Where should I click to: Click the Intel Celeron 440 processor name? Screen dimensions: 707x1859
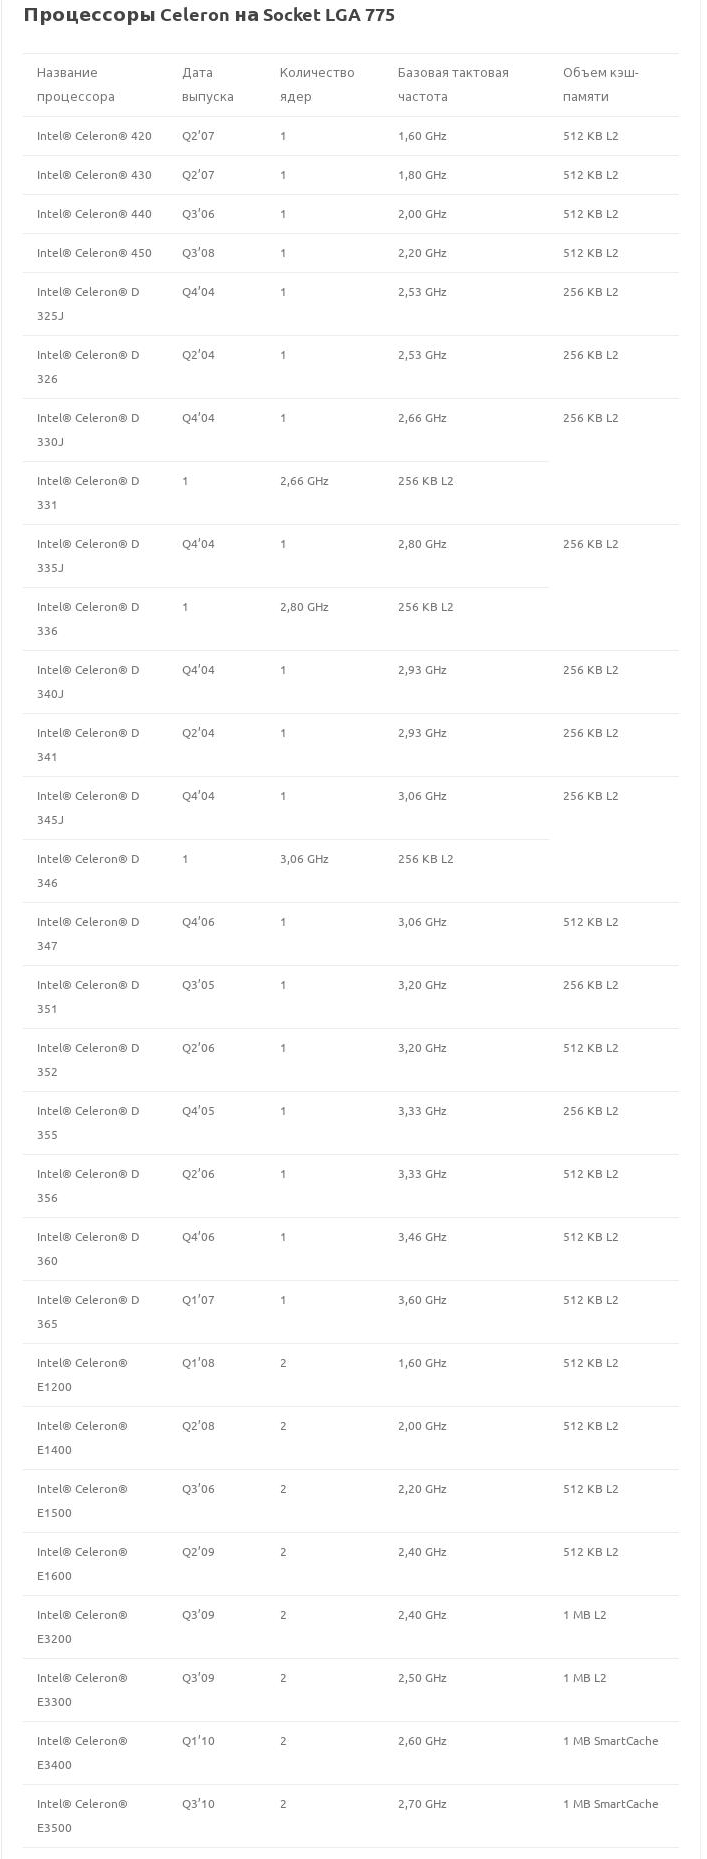pyautogui.click(x=94, y=214)
